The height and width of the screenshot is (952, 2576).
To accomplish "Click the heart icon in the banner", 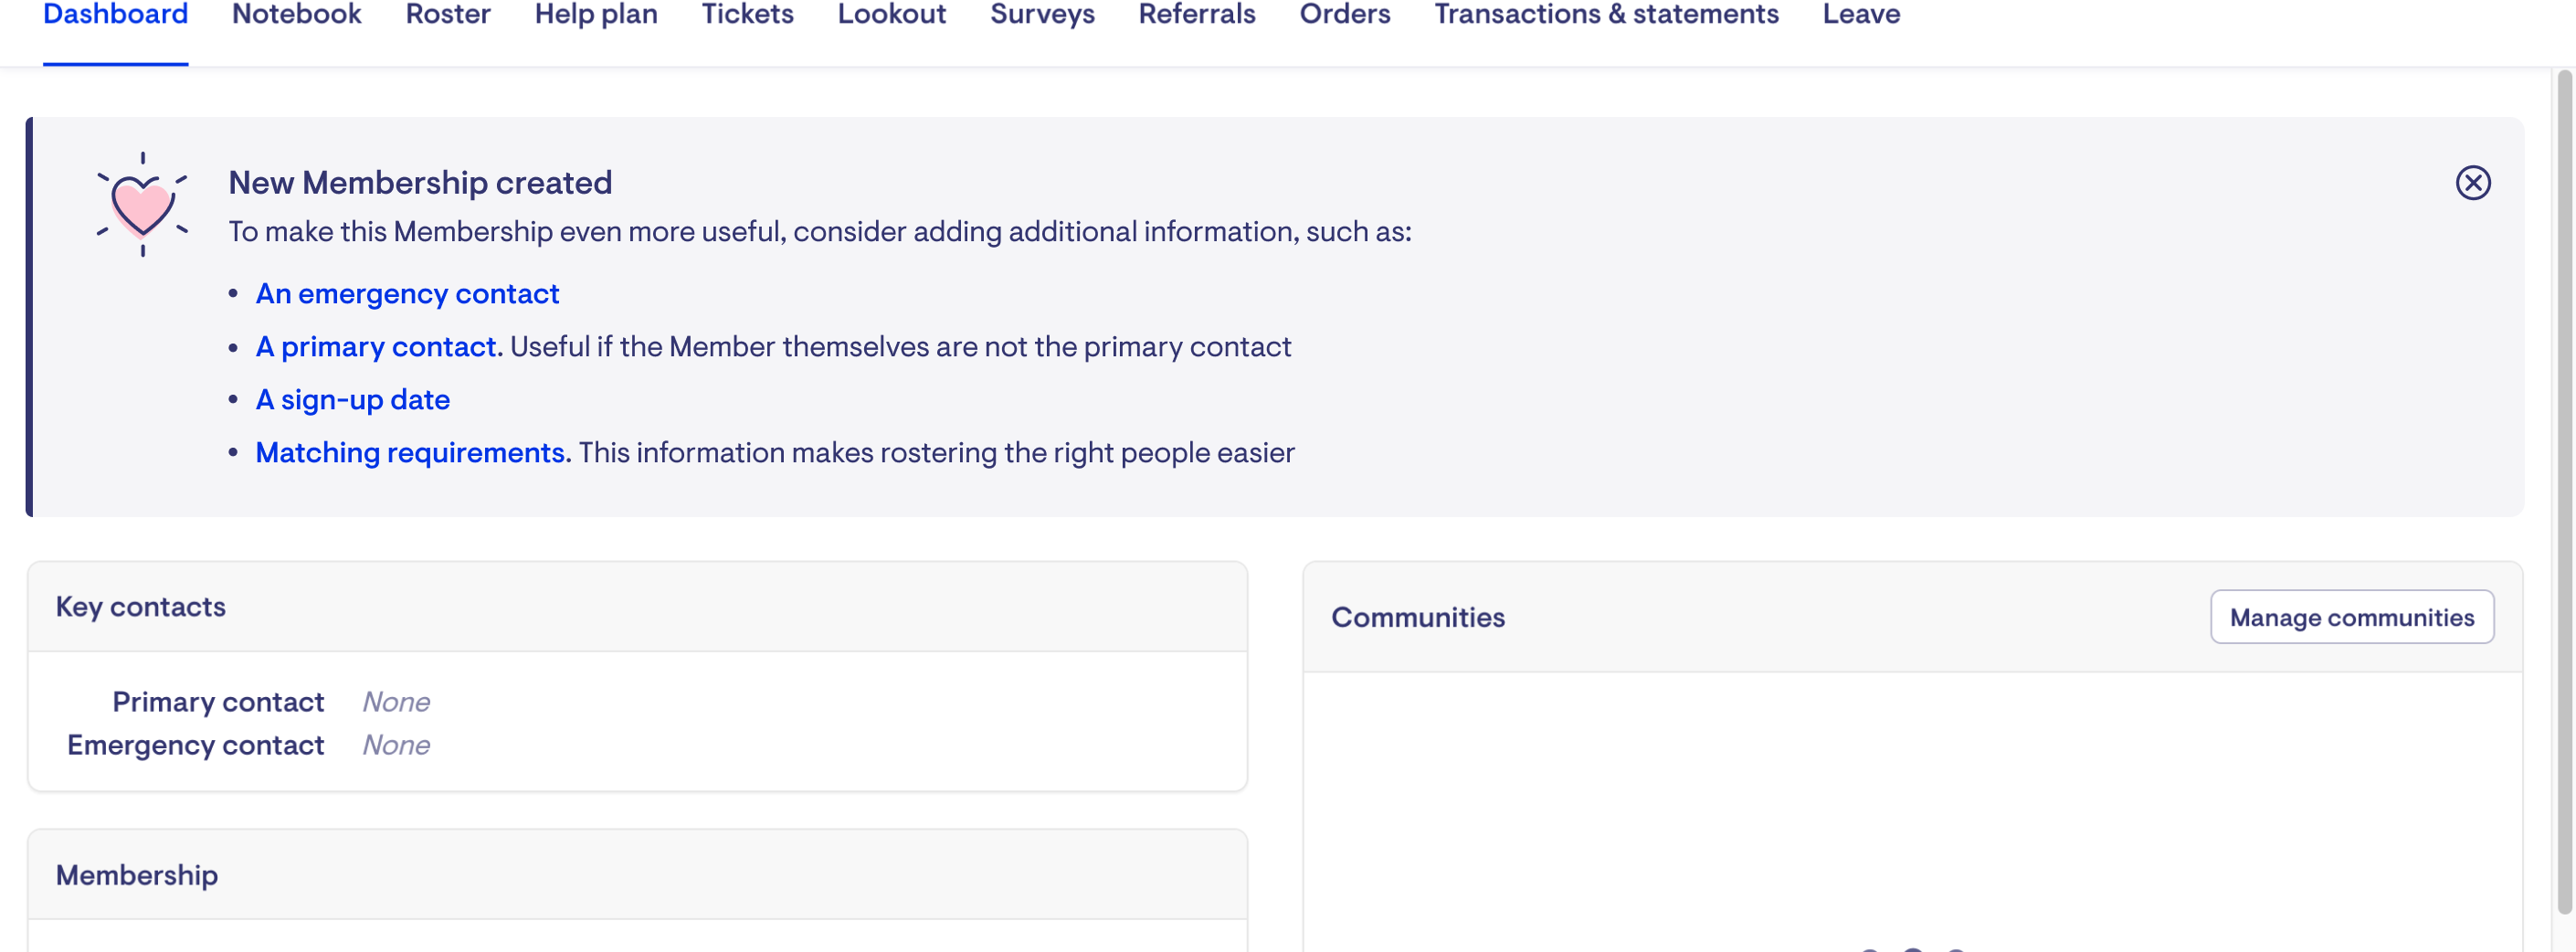I will [x=142, y=205].
